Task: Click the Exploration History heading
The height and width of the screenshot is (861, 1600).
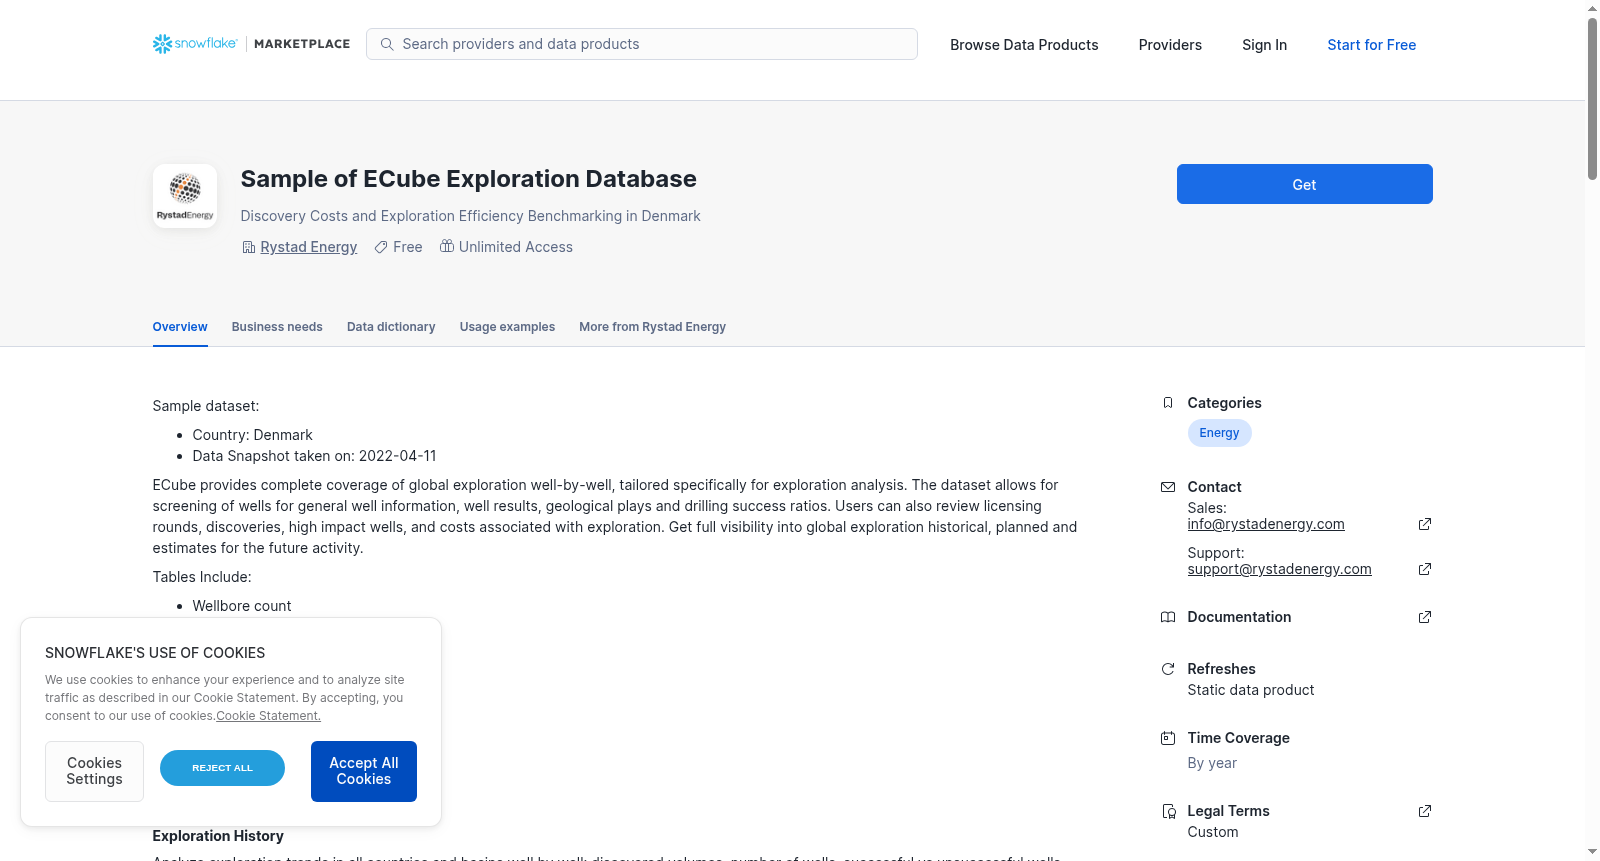Action: pos(218,836)
